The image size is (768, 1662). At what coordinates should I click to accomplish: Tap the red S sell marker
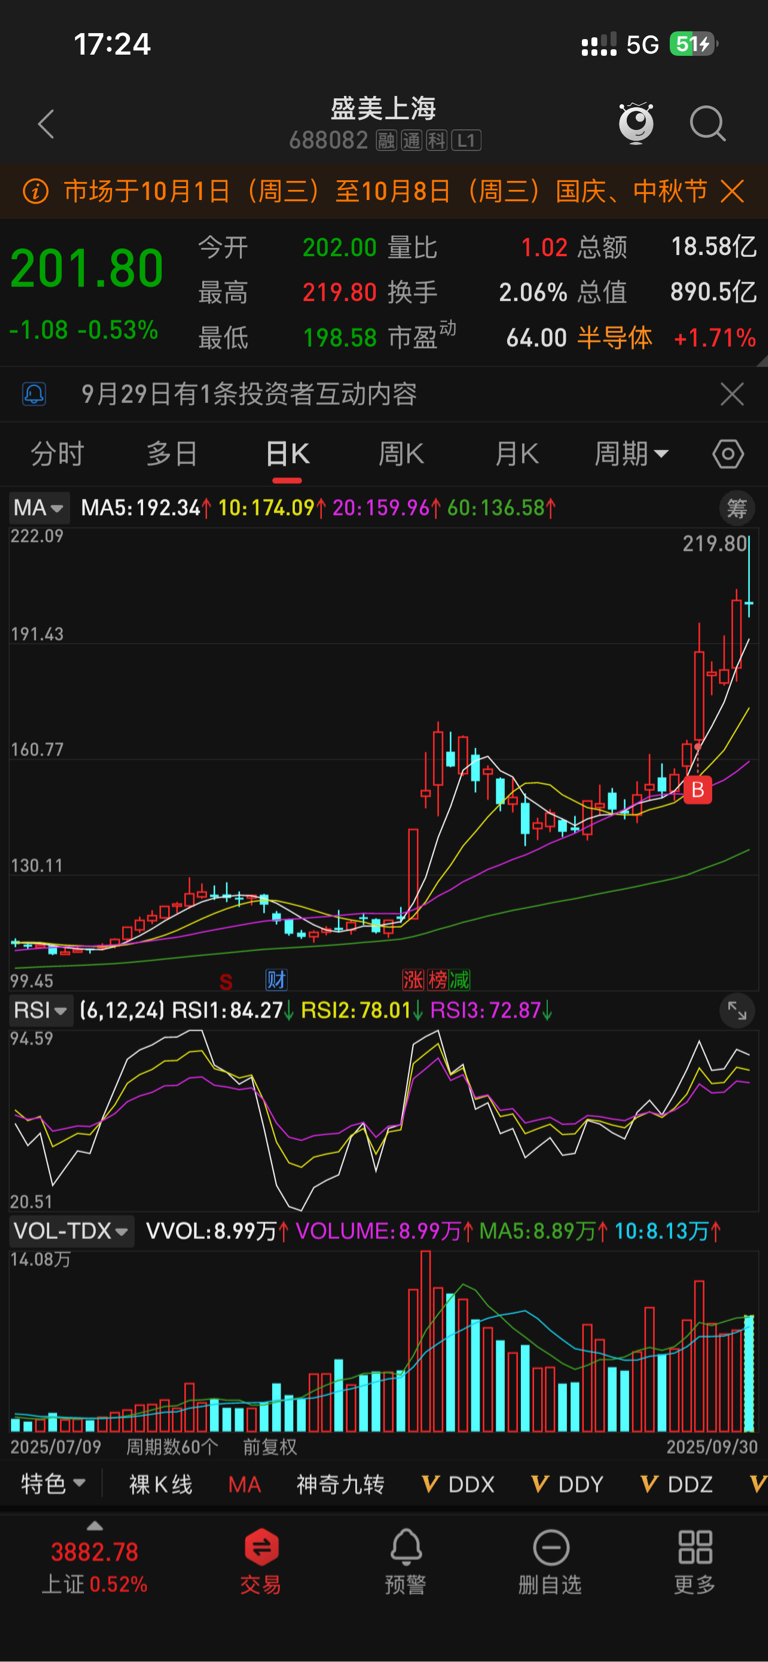click(x=226, y=981)
